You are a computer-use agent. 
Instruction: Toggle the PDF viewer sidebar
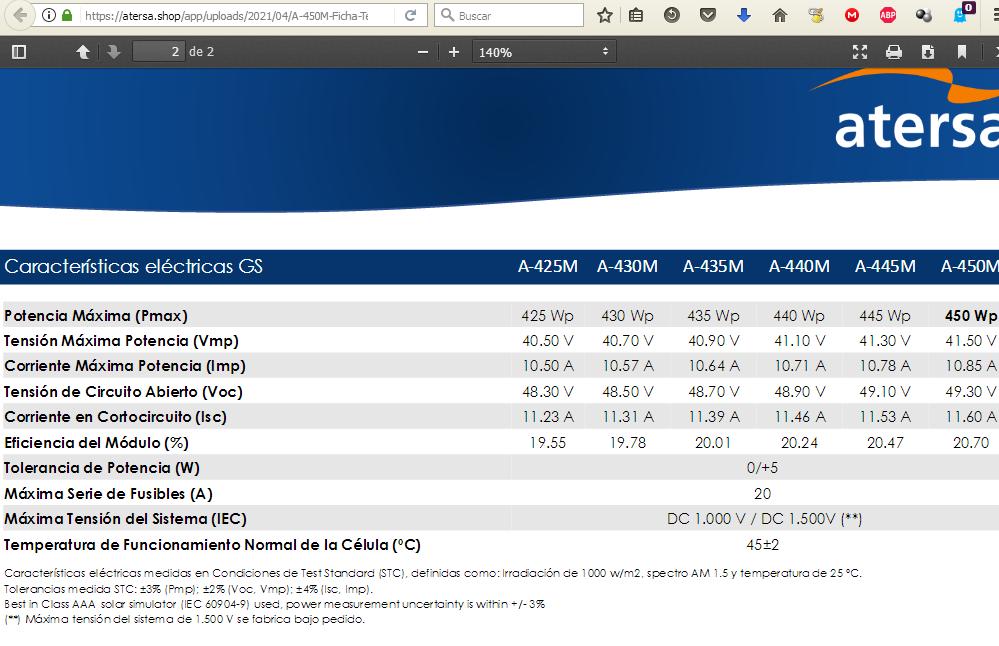point(19,52)
